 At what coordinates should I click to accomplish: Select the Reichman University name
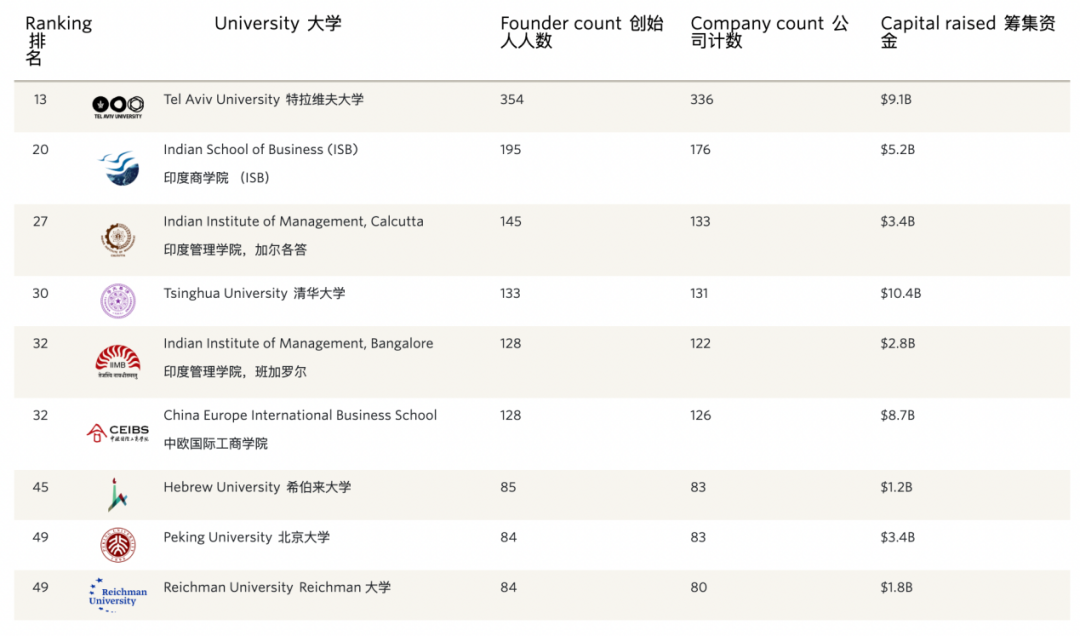coord(277,587)
